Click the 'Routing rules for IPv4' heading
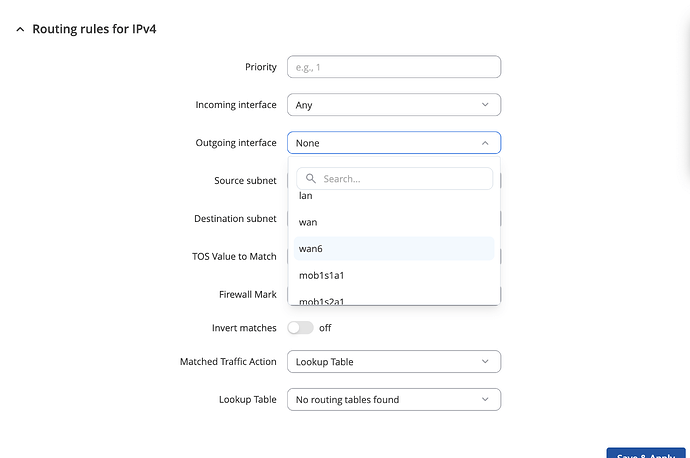This screenshot has width=690, height=458. pyautogui.click(x=94, y=29)
